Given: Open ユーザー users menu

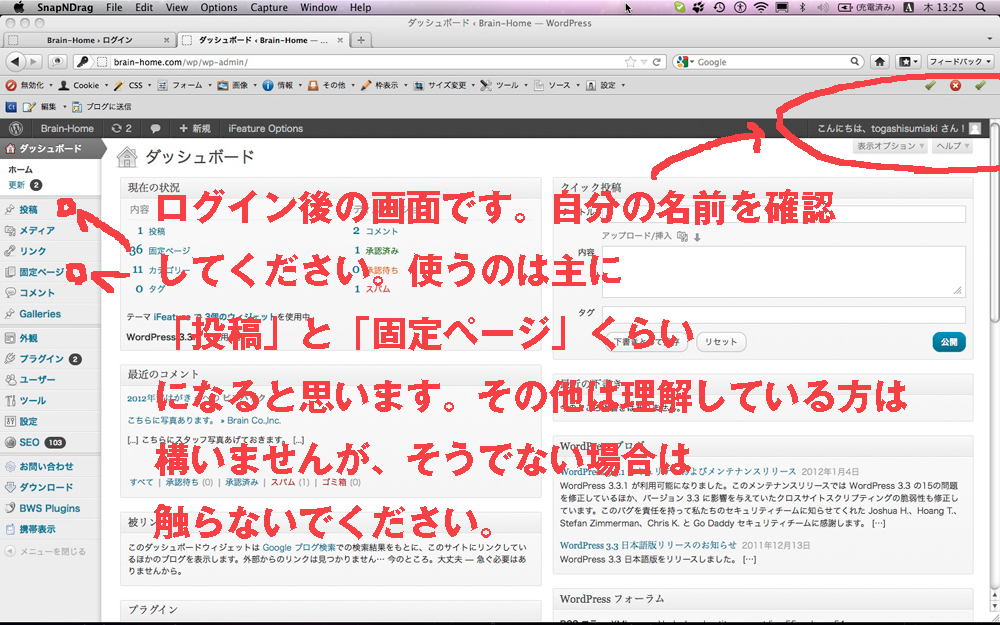Looking at the screenshot, I should pyautogui.click(x=37, y=379).
